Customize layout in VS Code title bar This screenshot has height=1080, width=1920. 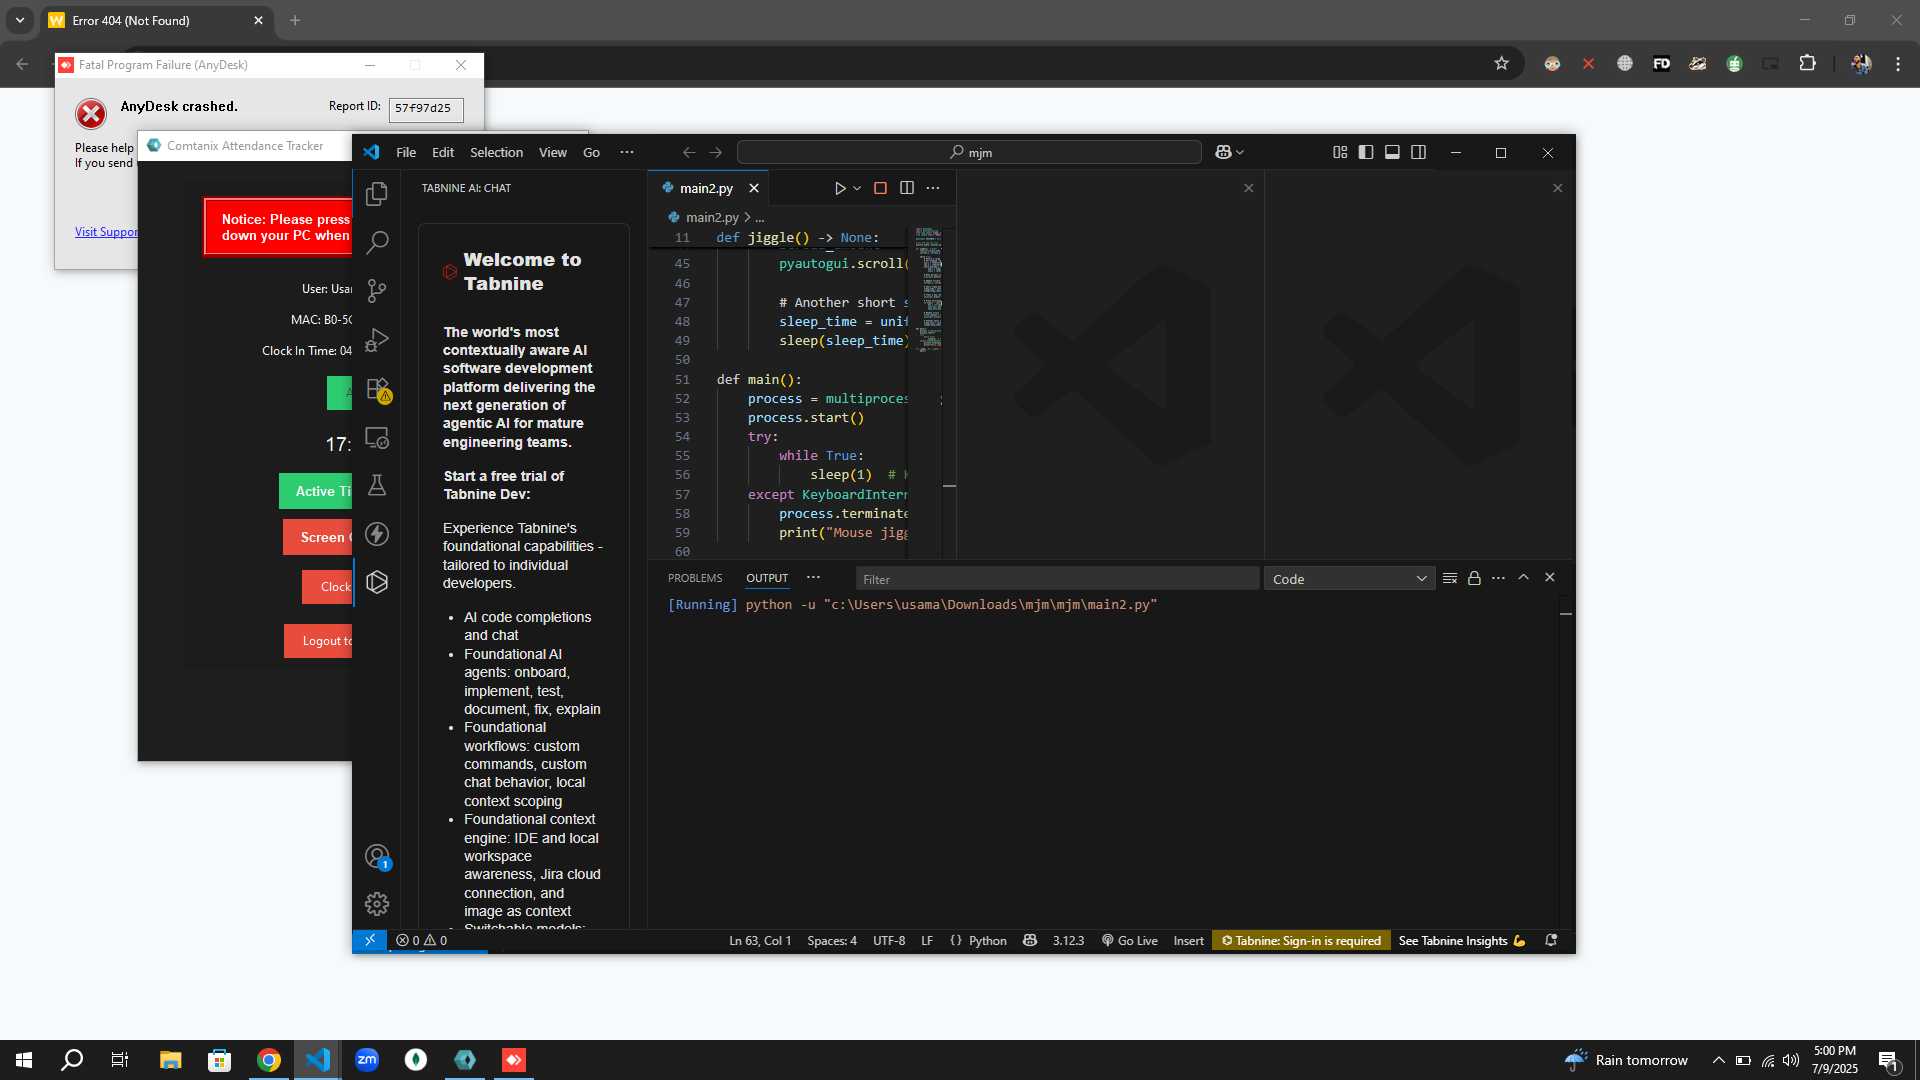click(1340, 152)
